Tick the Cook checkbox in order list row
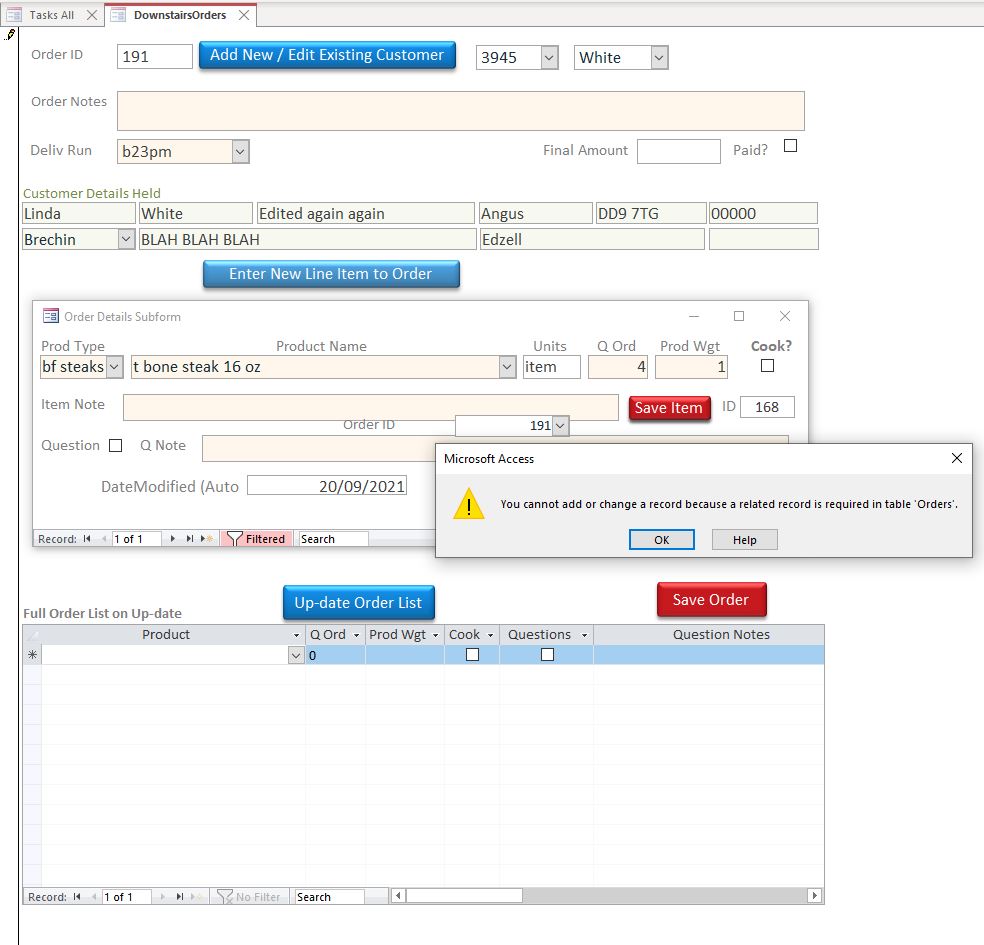The image size is (984, 945). 473,654
